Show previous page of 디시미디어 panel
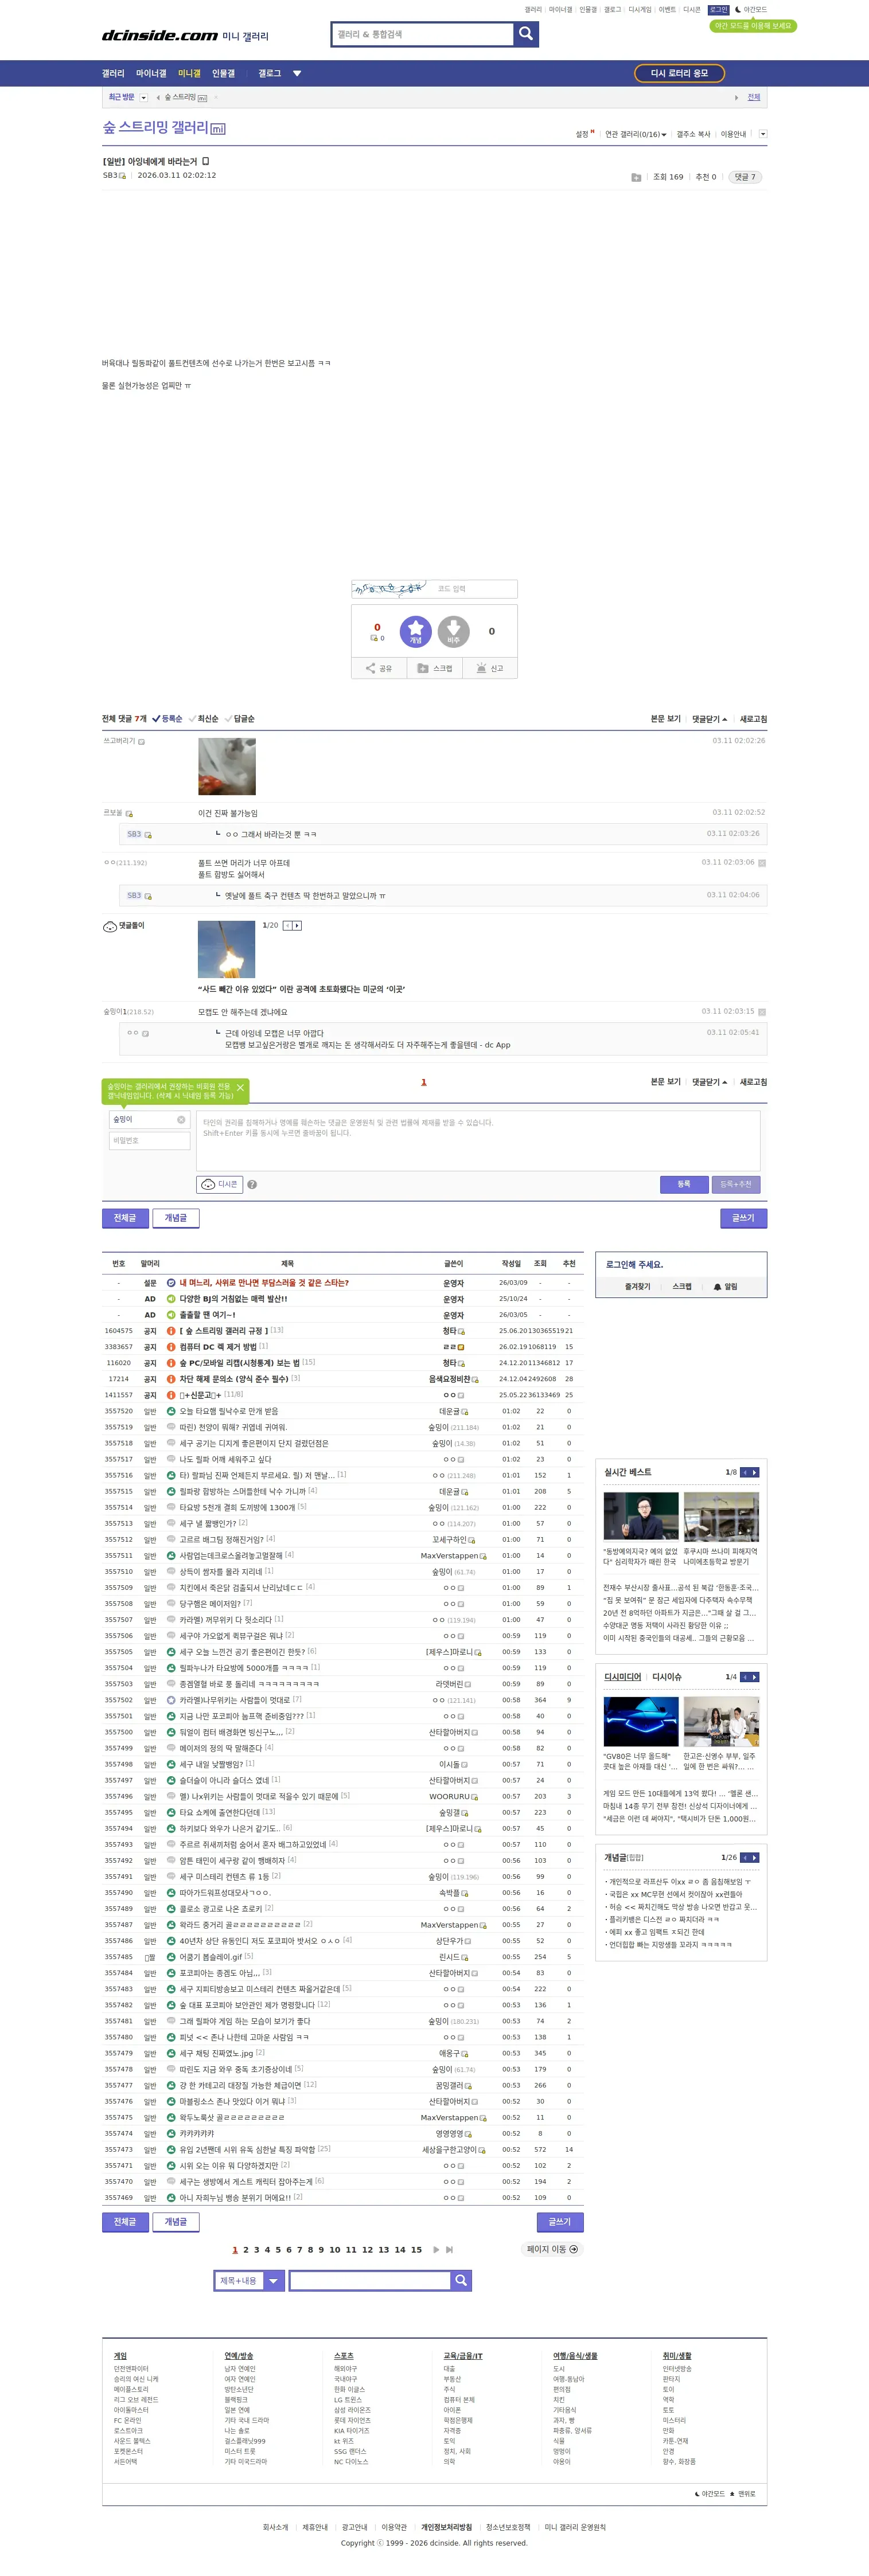The height and width of the screenshot is (2576, 869). pyautogui.click(x=745, y=1677)
